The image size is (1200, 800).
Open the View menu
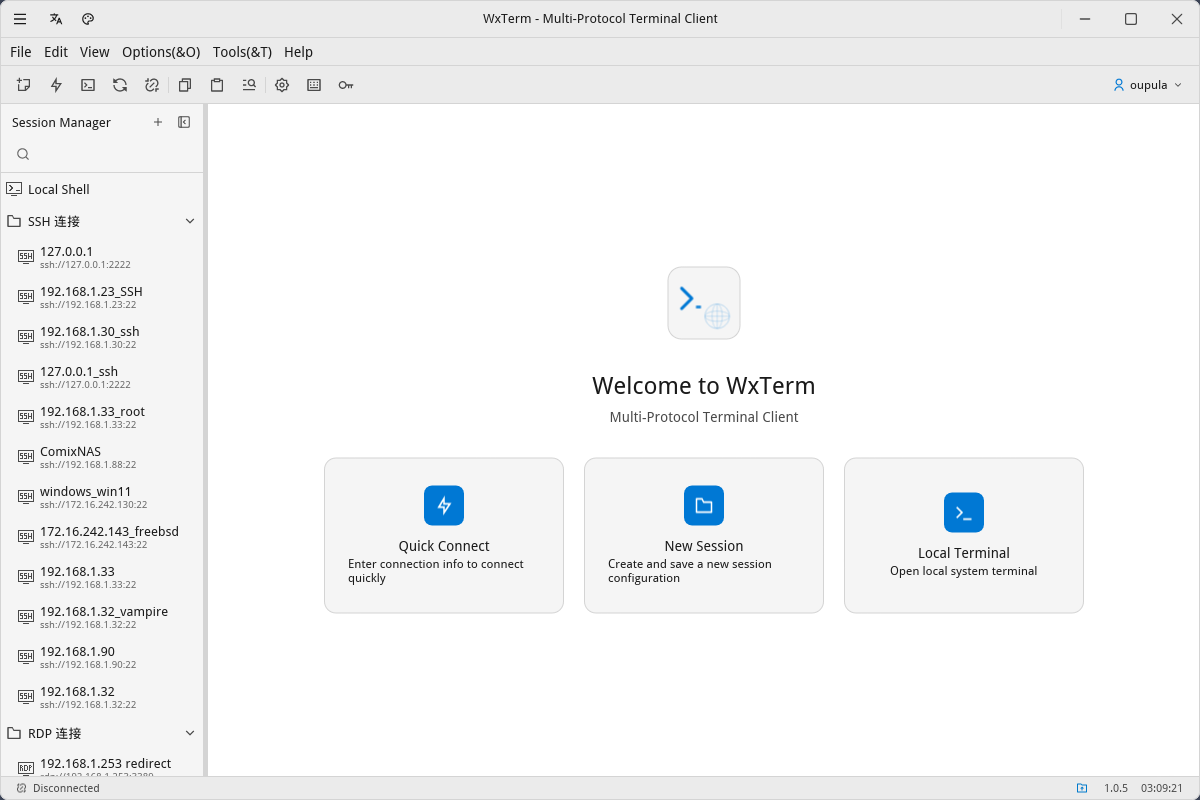pos(95,52)
